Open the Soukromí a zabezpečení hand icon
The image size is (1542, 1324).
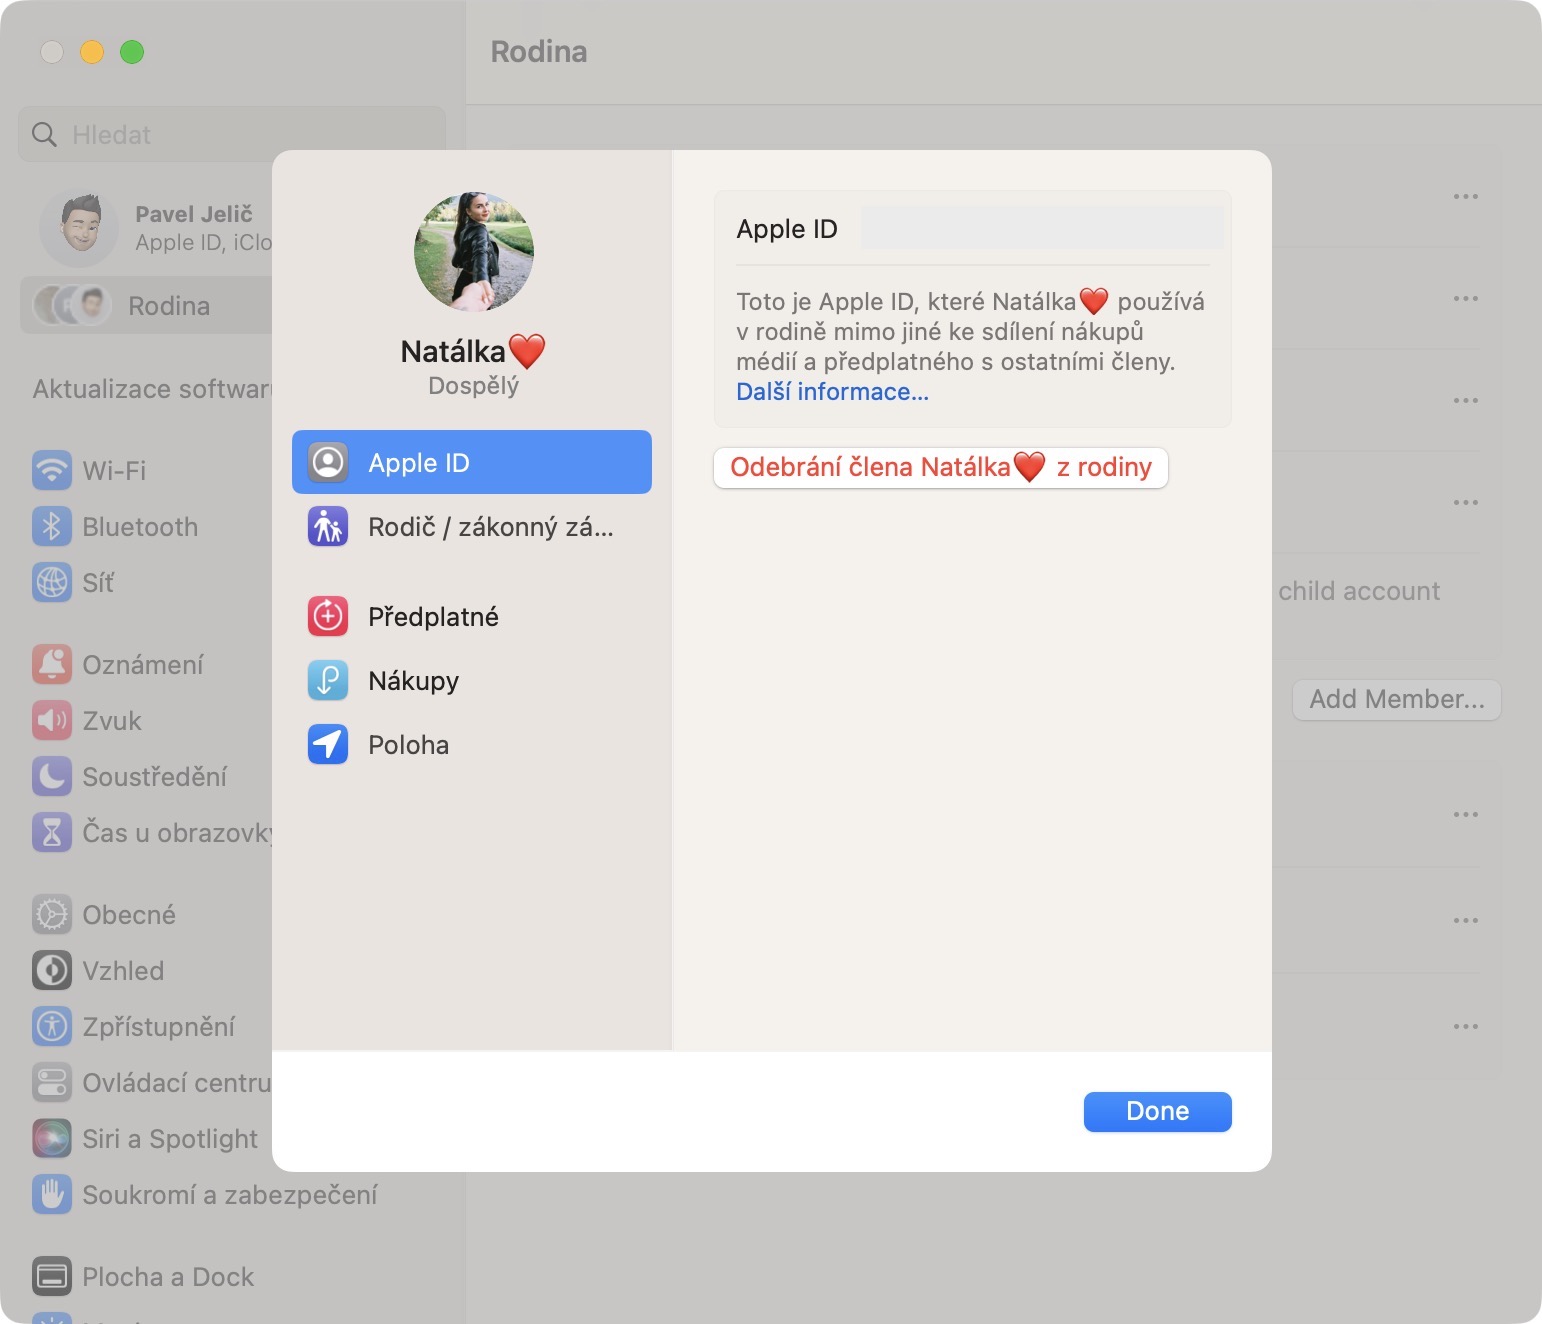(x=52, y=1194)
